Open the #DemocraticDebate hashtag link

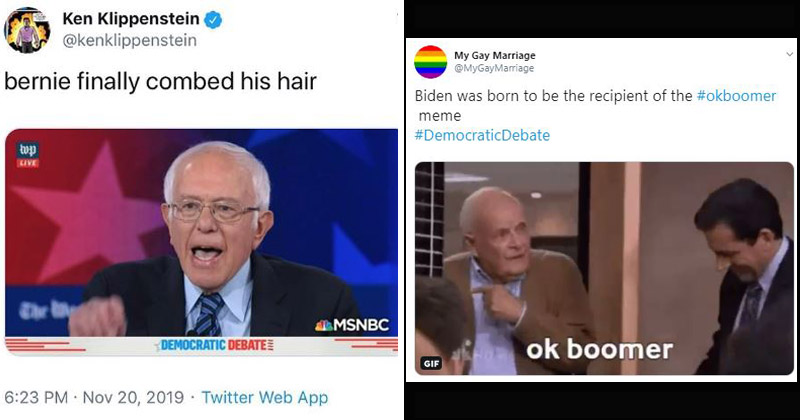[x=482, y=135]
